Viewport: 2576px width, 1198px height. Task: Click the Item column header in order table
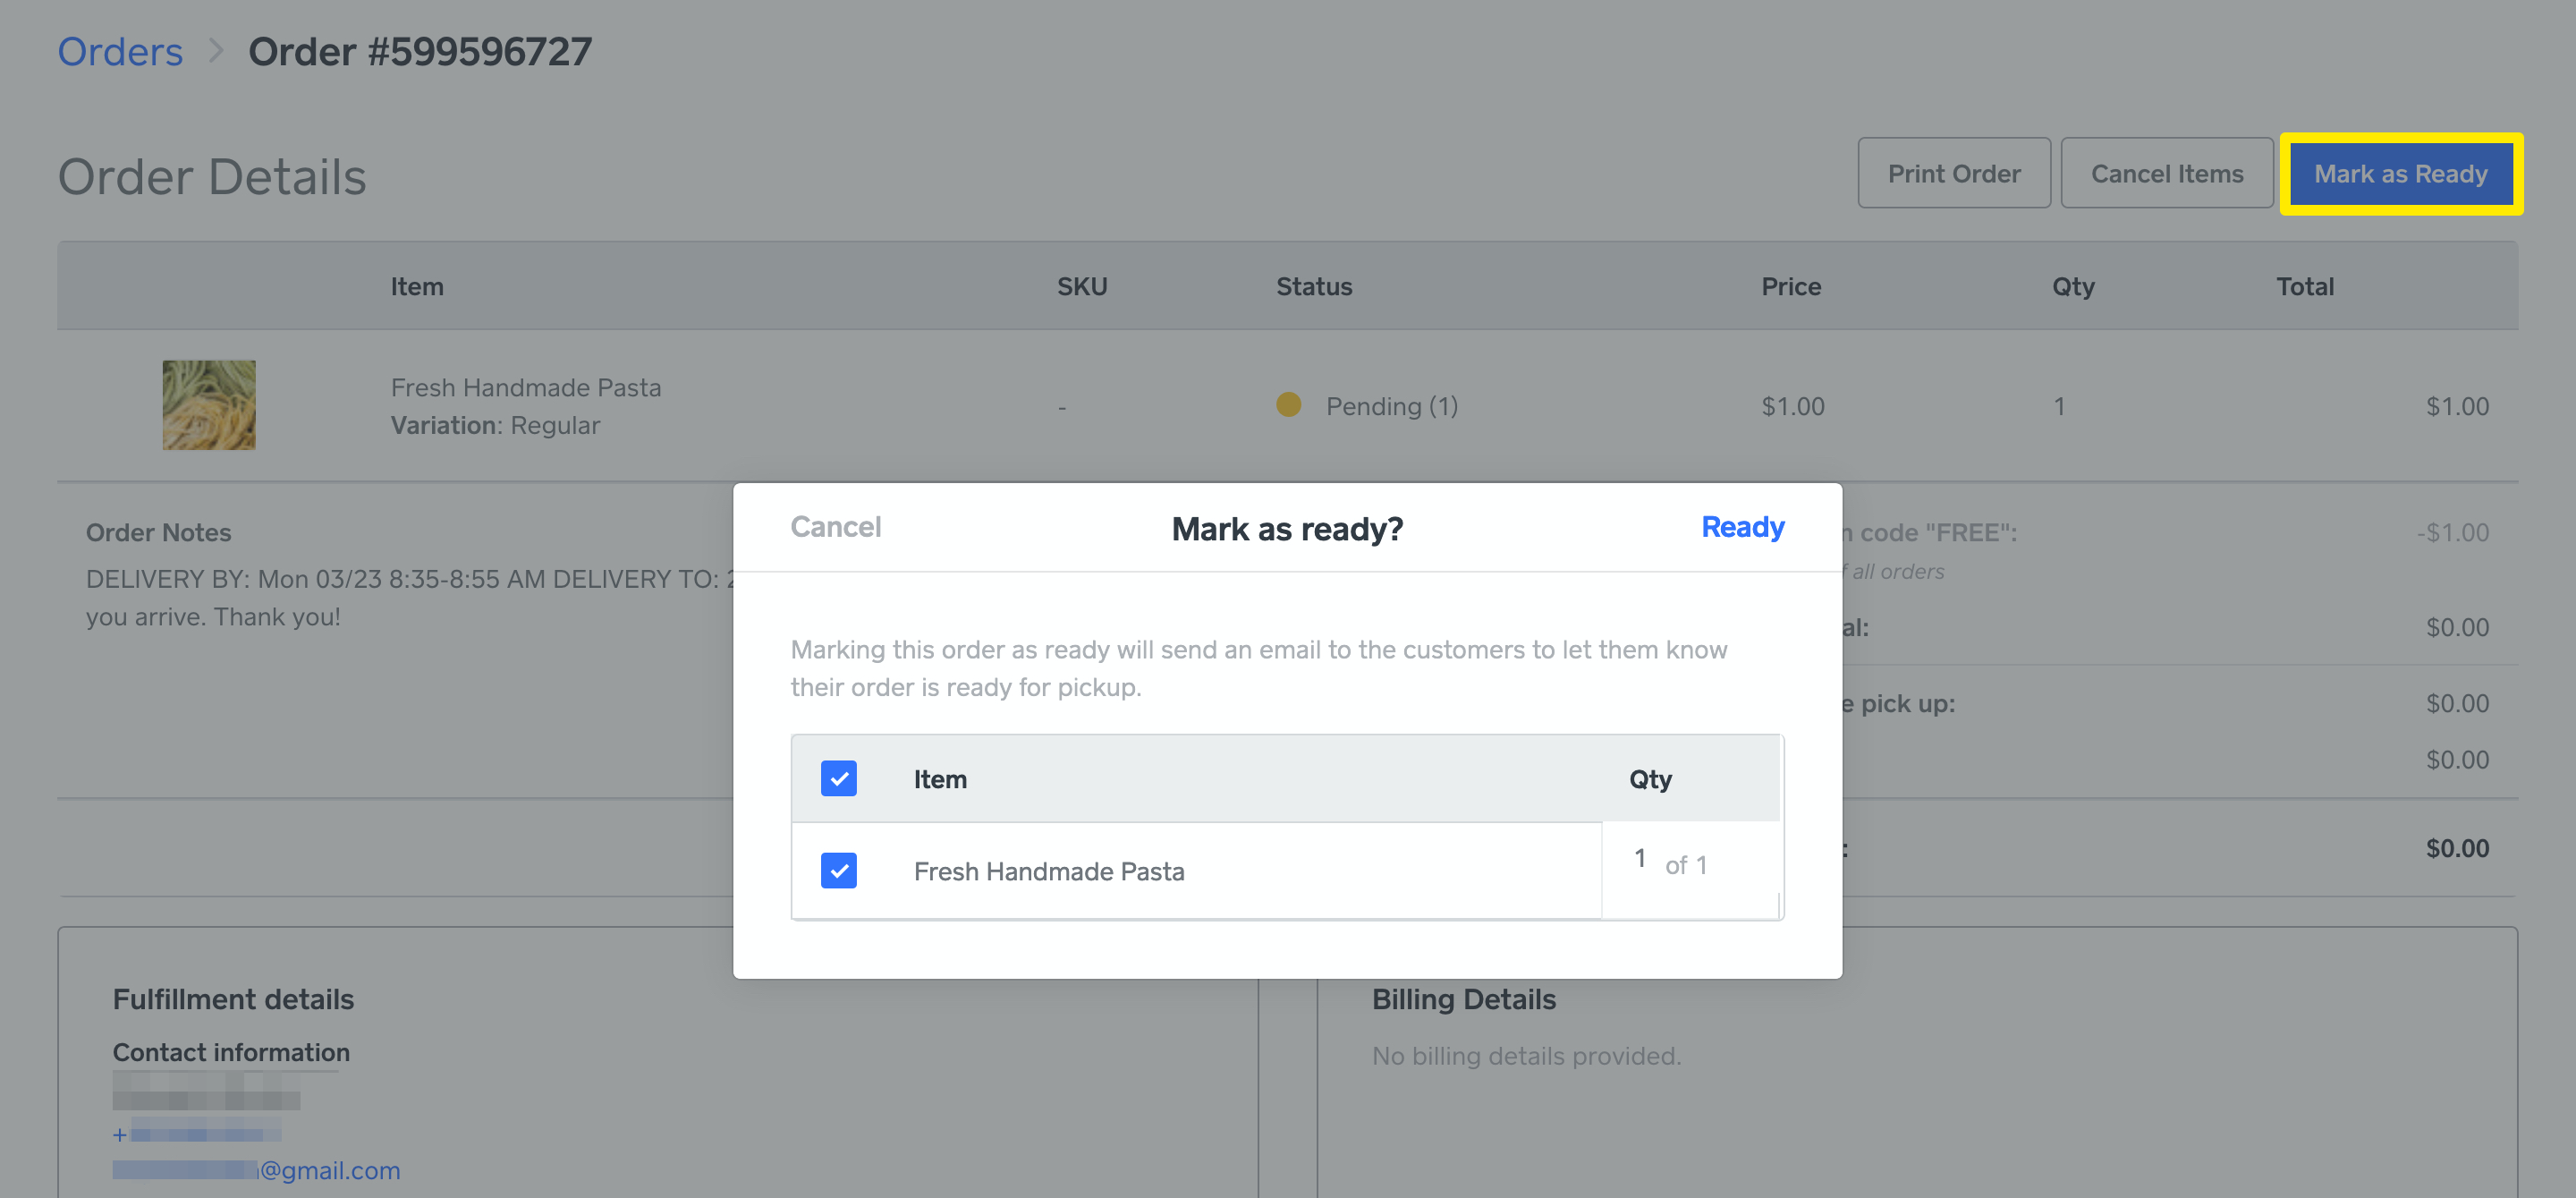click(x=416, y=287)
